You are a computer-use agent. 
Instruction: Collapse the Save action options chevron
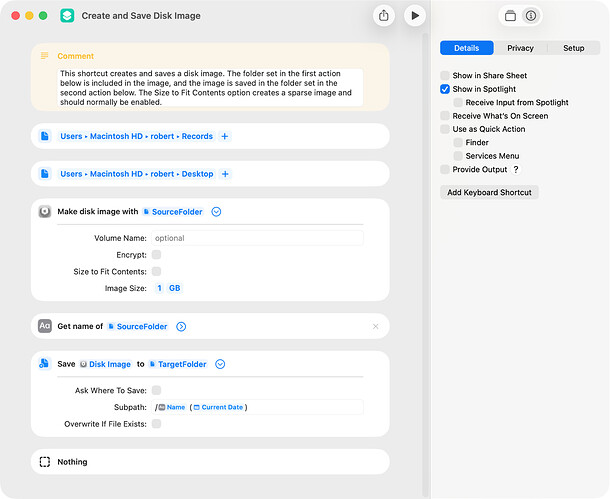tap(220, 364)
